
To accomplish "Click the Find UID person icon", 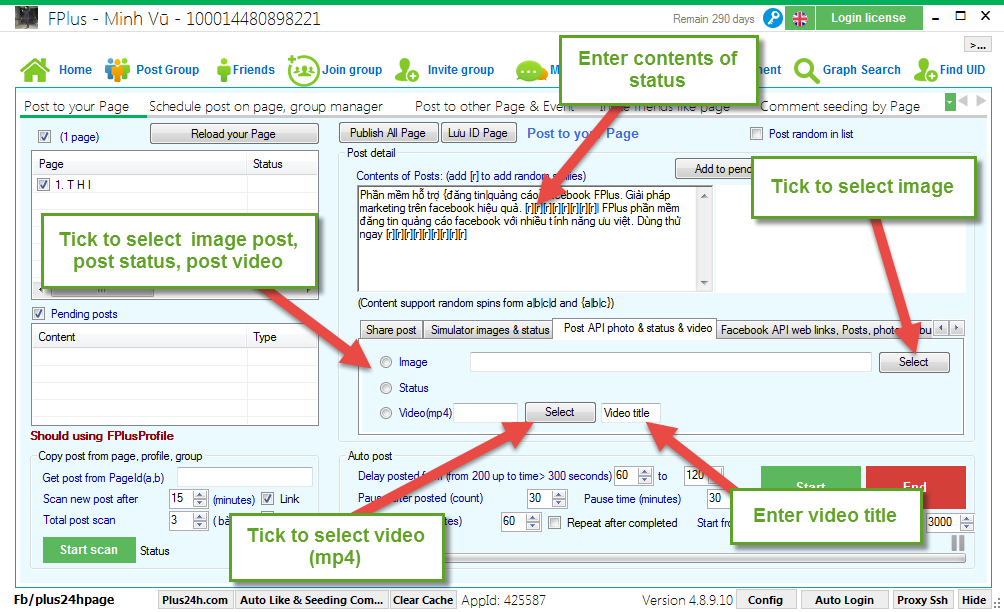I will pyautogui.click(x=926, y=70).
